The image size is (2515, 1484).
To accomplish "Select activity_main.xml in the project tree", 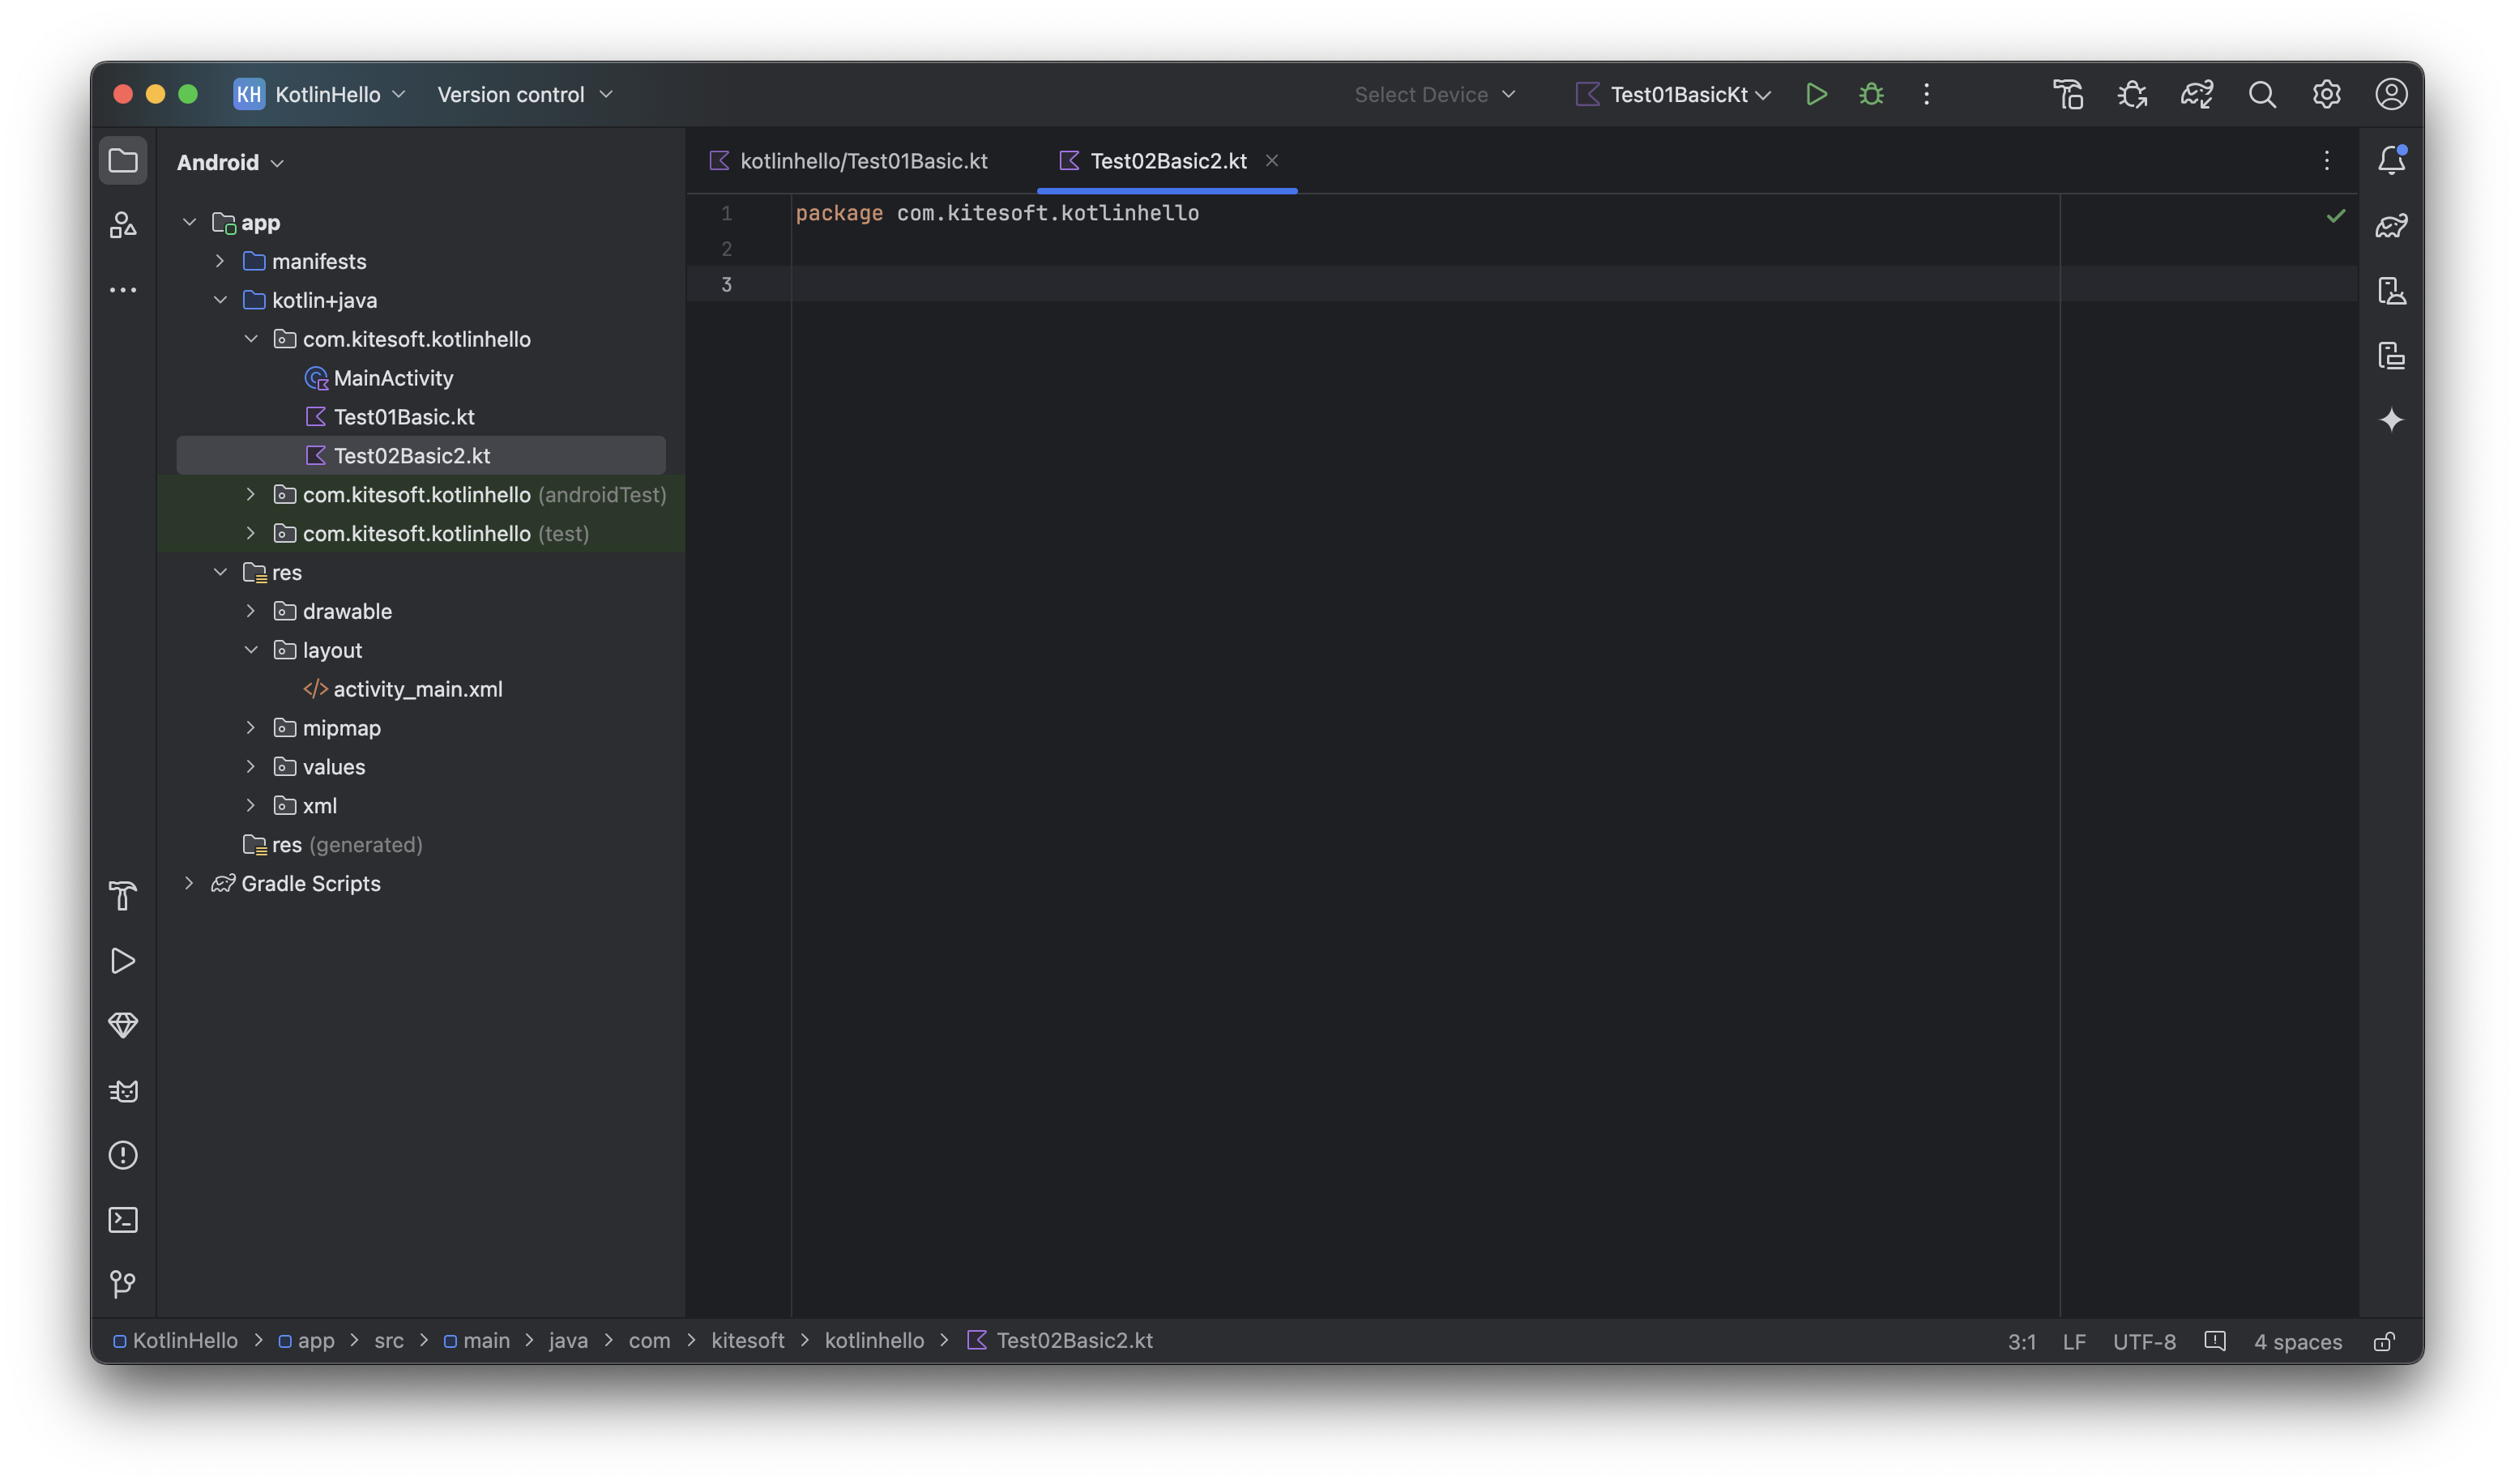I will click(x=417, y=689).
